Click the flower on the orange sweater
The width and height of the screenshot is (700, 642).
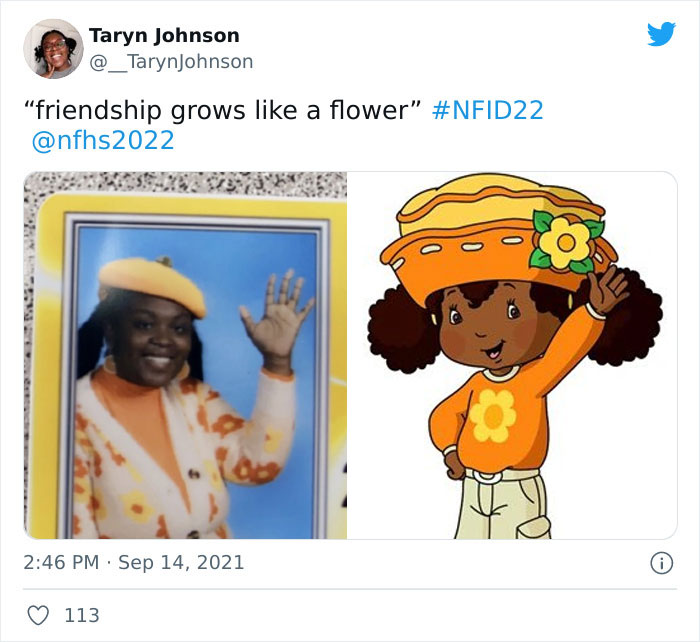click(x=493, y=415)
